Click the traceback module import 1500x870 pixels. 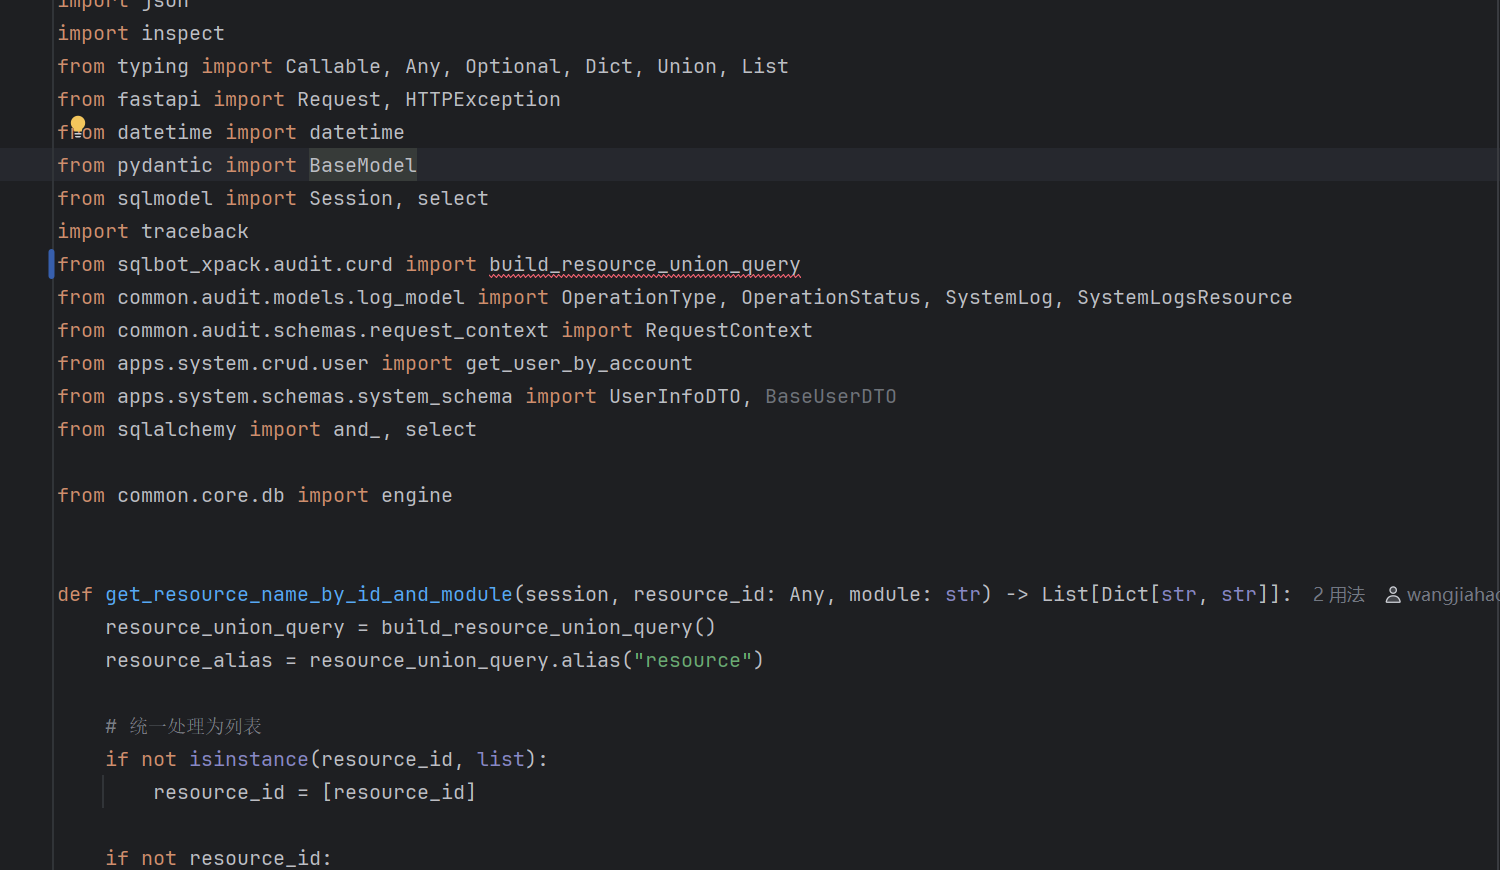[x=195, y=232]
